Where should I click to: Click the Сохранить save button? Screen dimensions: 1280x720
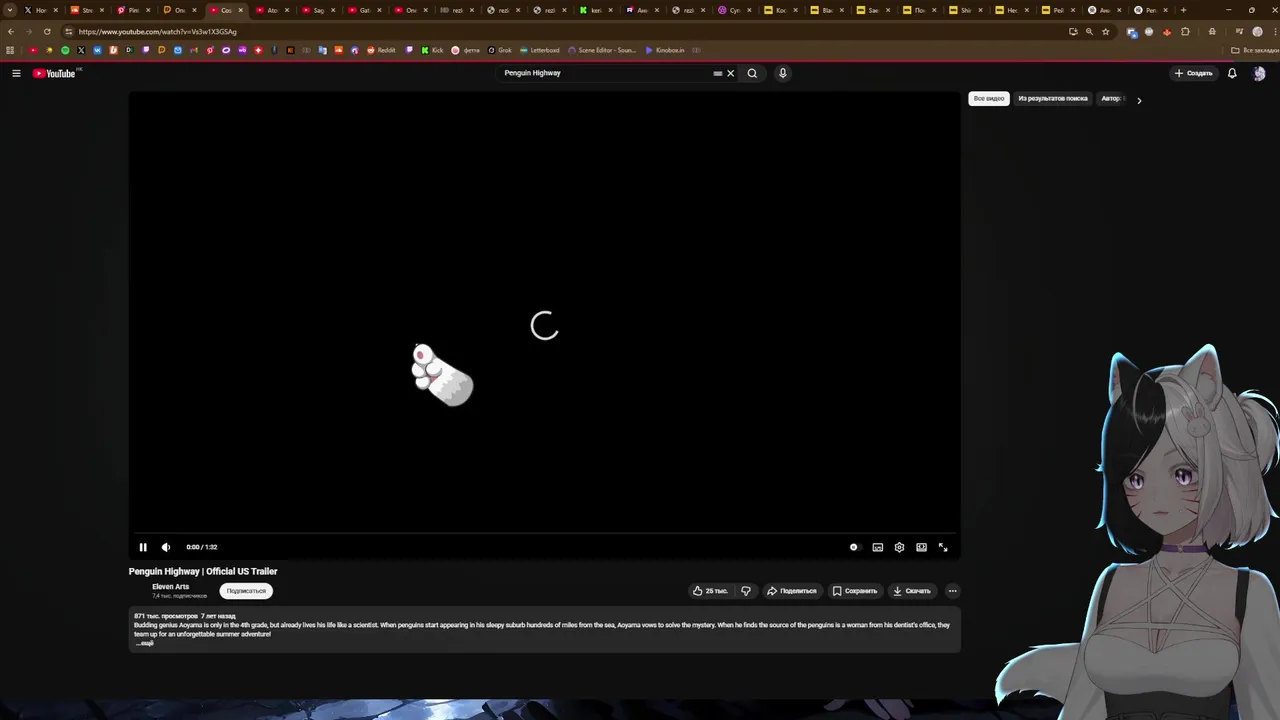click(x=855, y=591)
